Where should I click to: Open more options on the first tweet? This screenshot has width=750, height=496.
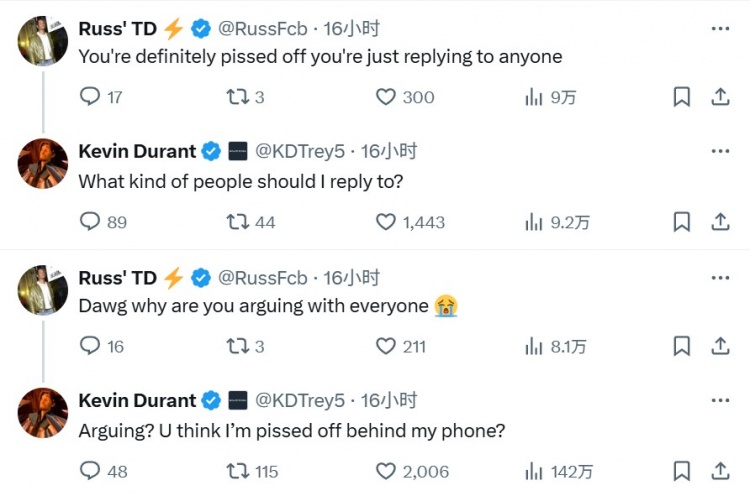coord(720,29)
